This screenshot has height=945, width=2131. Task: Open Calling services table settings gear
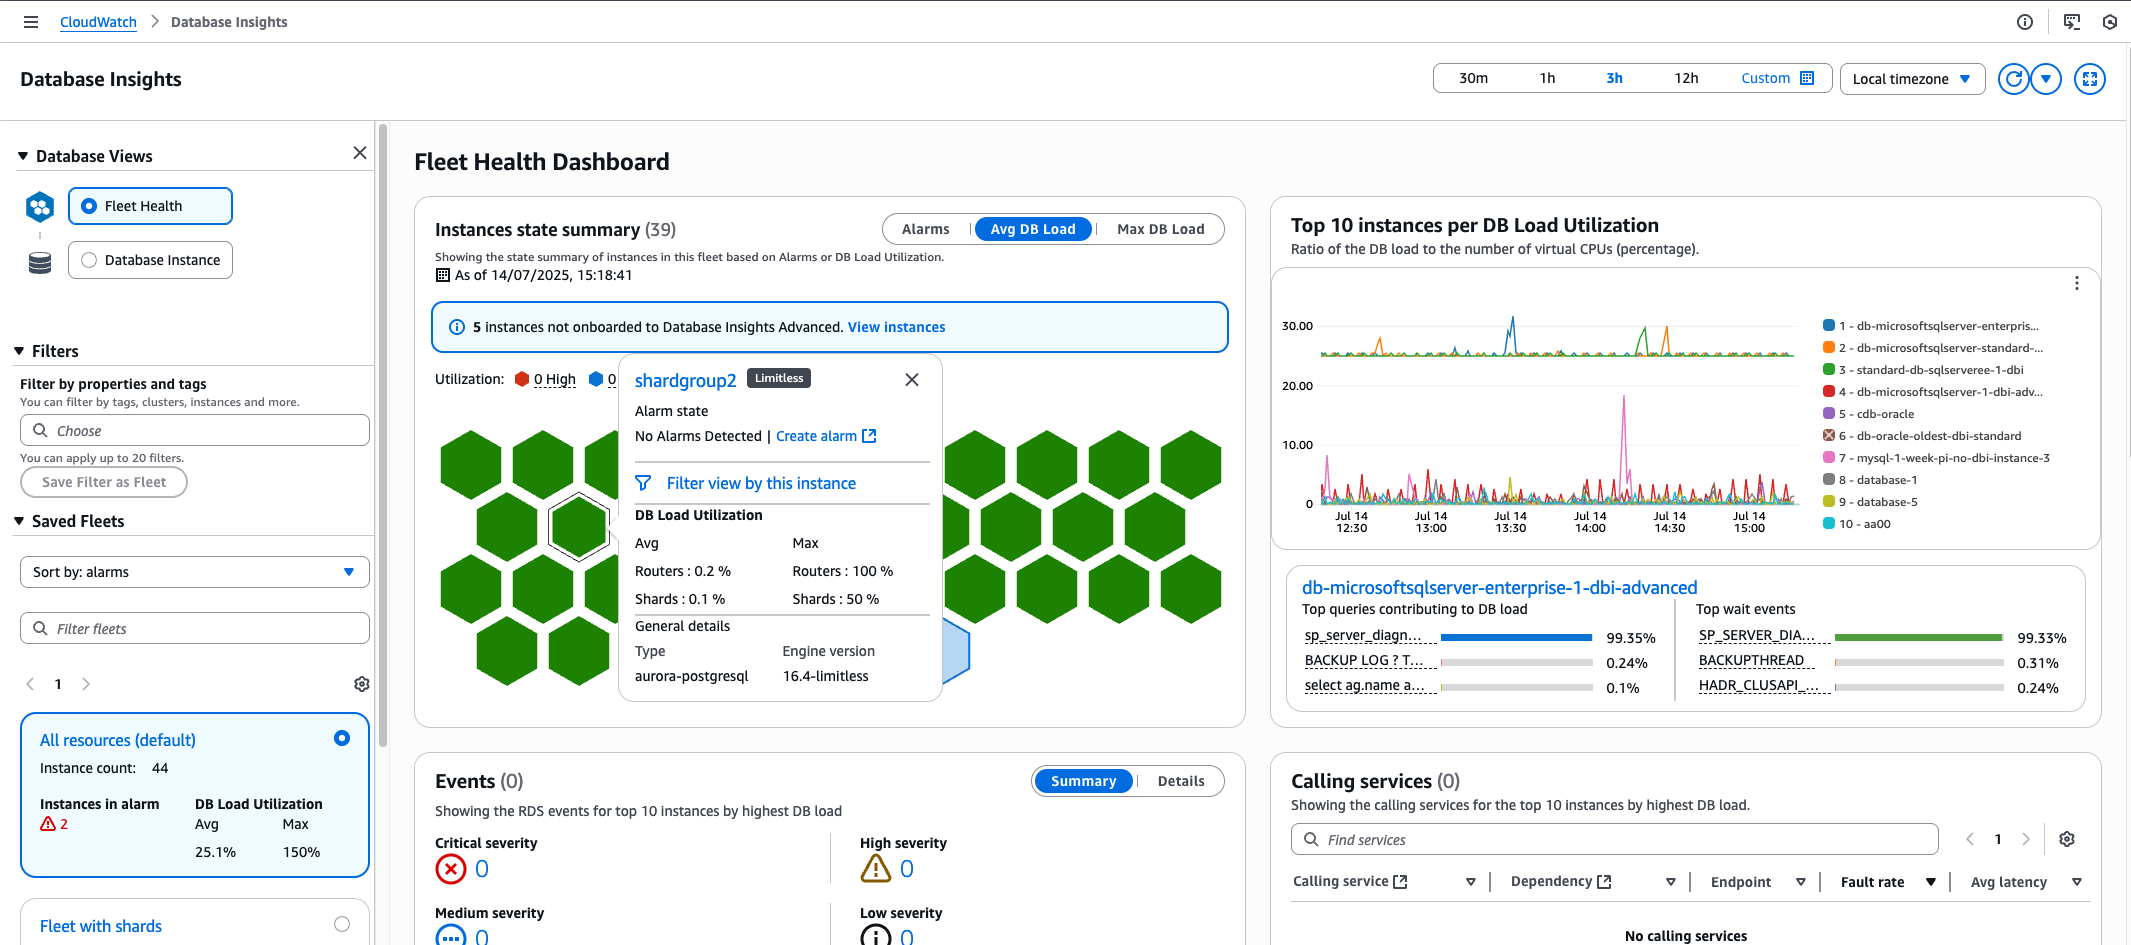click(2067, 839)
